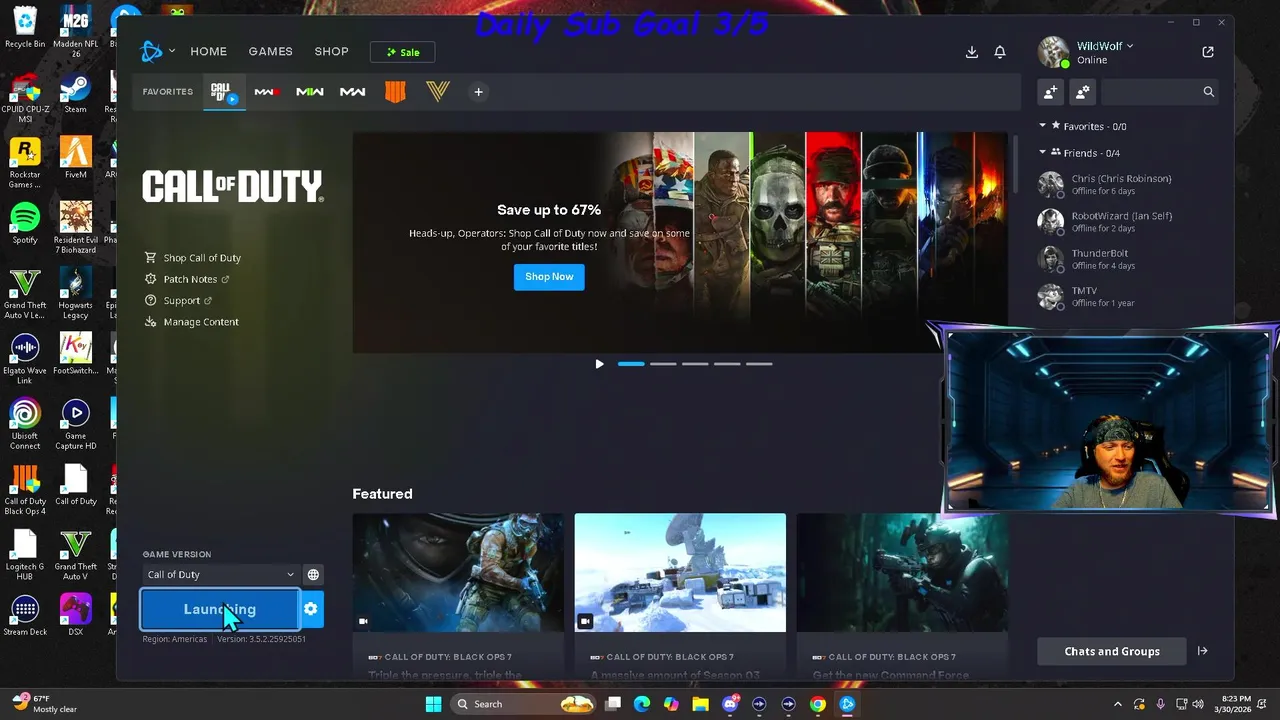Viewport: 1280px width, 720px height.
Task: Open the Spotify desktop shortcut
Action: pyautogui.click(x=25, y=224)
